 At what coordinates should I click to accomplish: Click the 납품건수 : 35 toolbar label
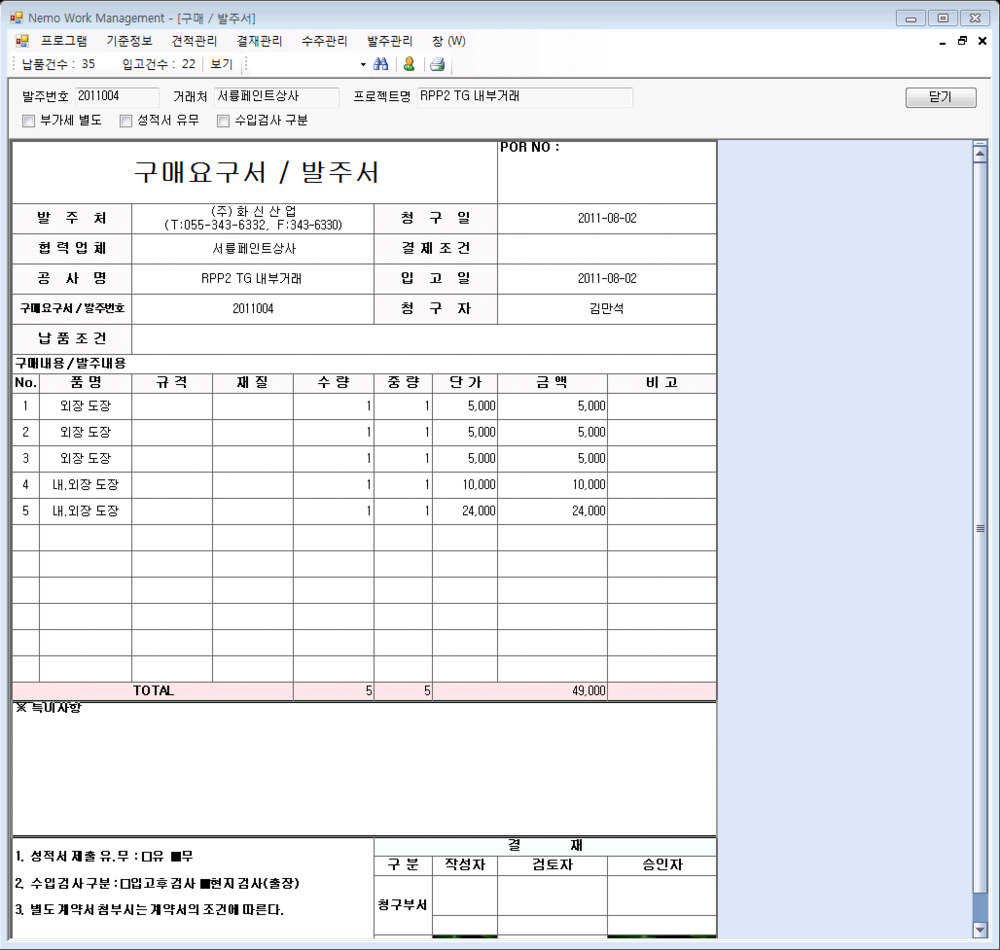[x=58, y=64]
